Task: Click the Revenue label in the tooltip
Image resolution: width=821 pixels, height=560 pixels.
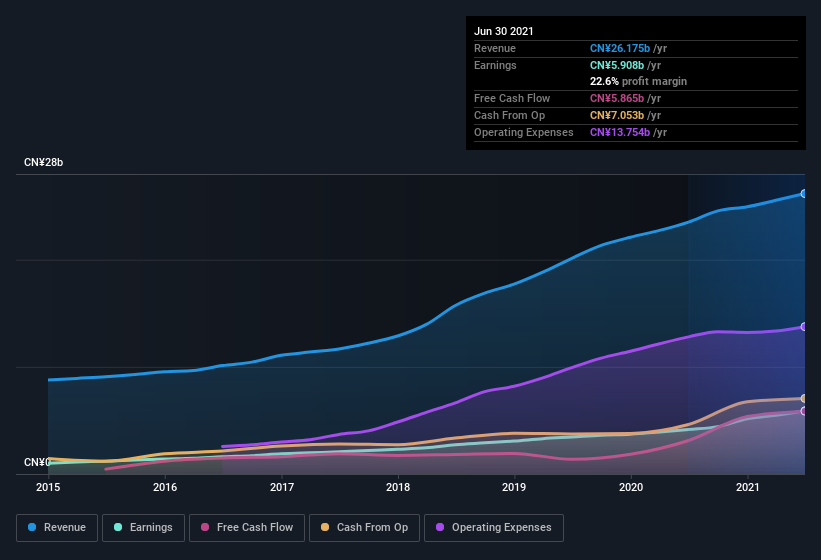Action: tap(495, 48)
